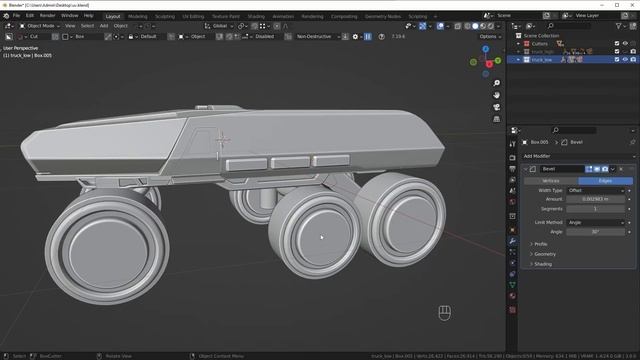The width and height of the screenshot is (640, 360).
Task: Open the Scene properties tab icon
Action: (512, 191)
